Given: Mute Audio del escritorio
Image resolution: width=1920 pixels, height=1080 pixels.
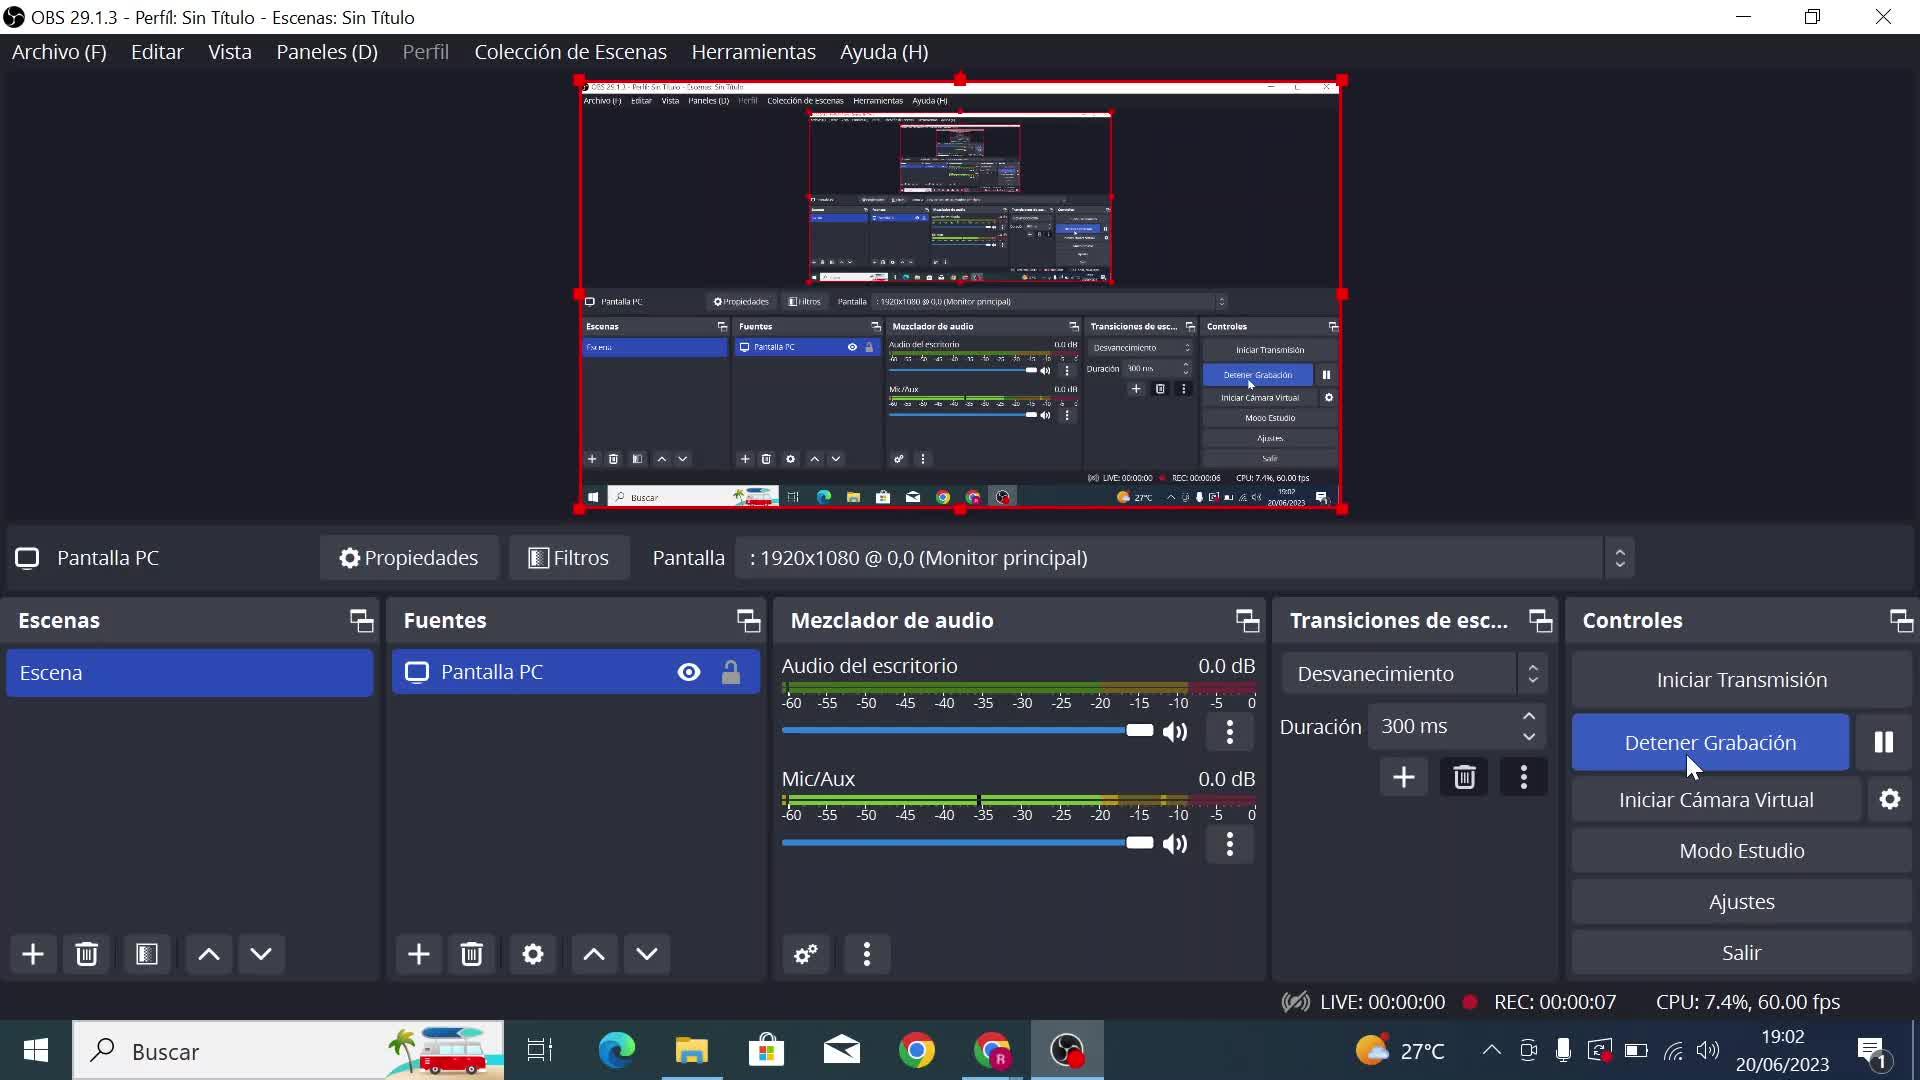Looking at the screenshot, I should (1176, 731).
